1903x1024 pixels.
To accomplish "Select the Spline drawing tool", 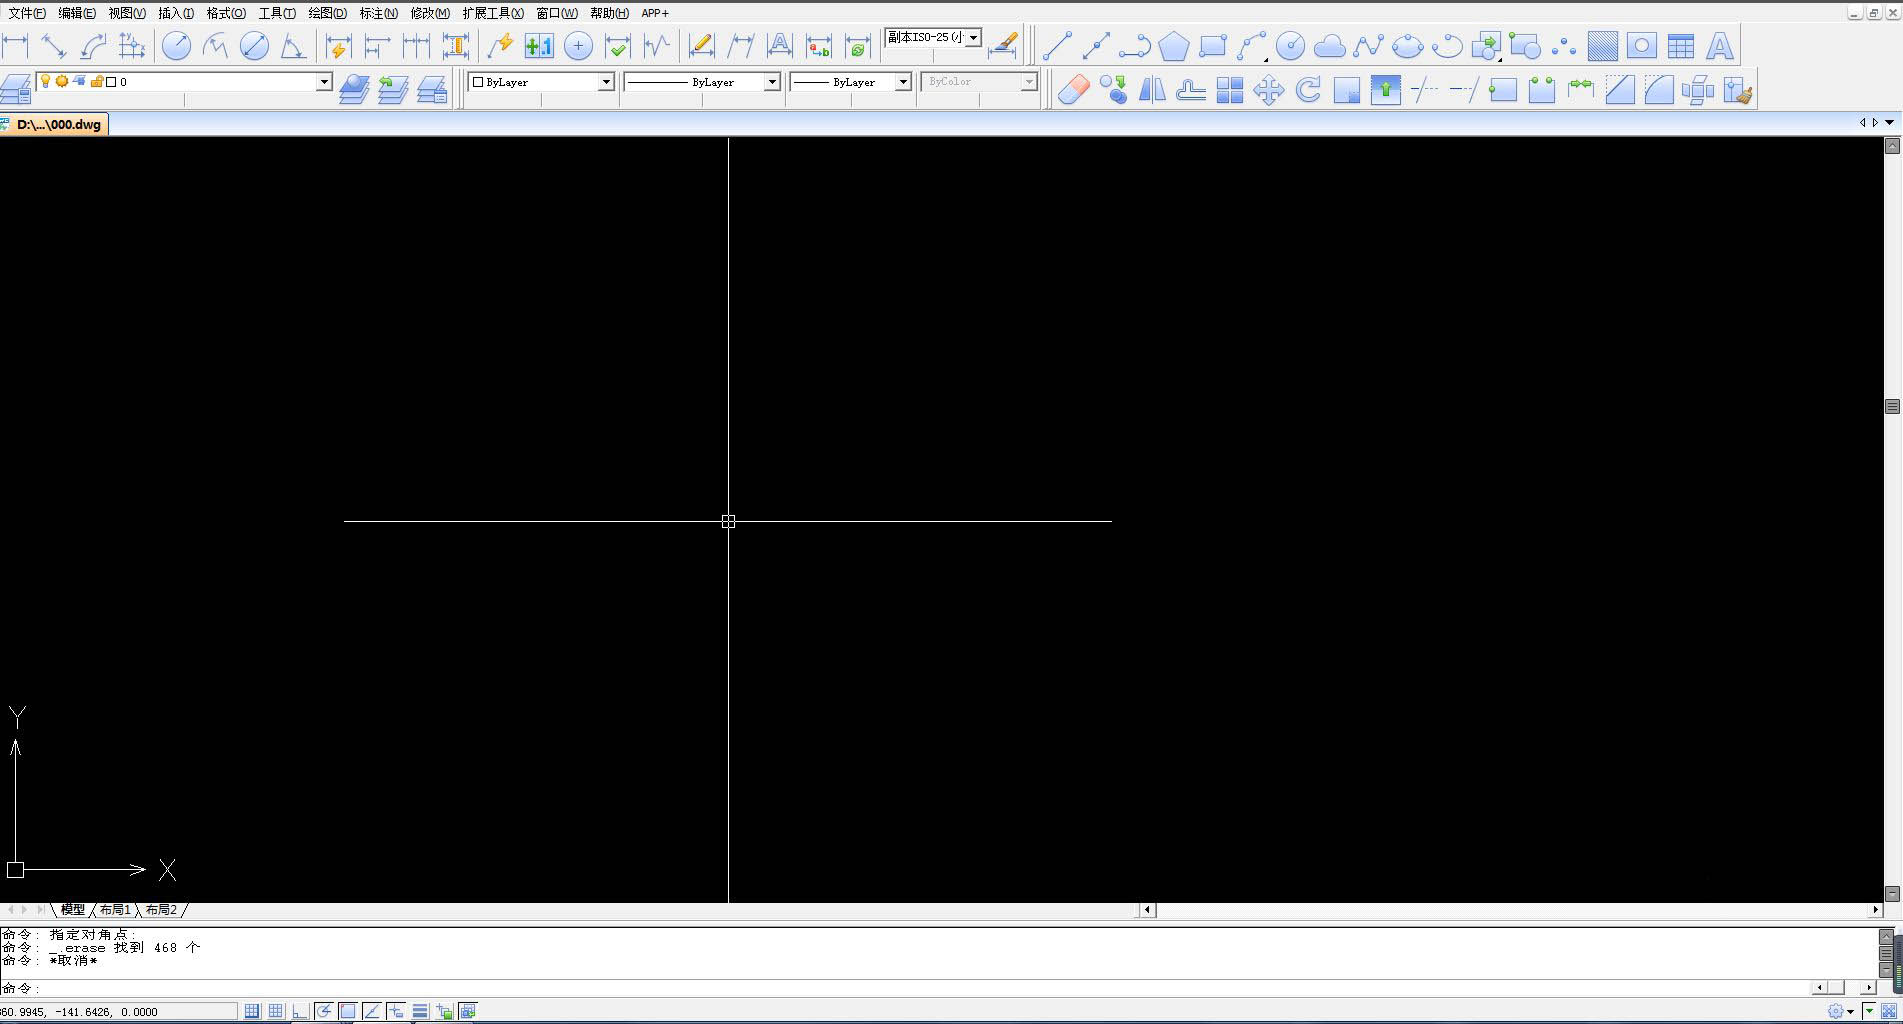I will coord(1368,46).
